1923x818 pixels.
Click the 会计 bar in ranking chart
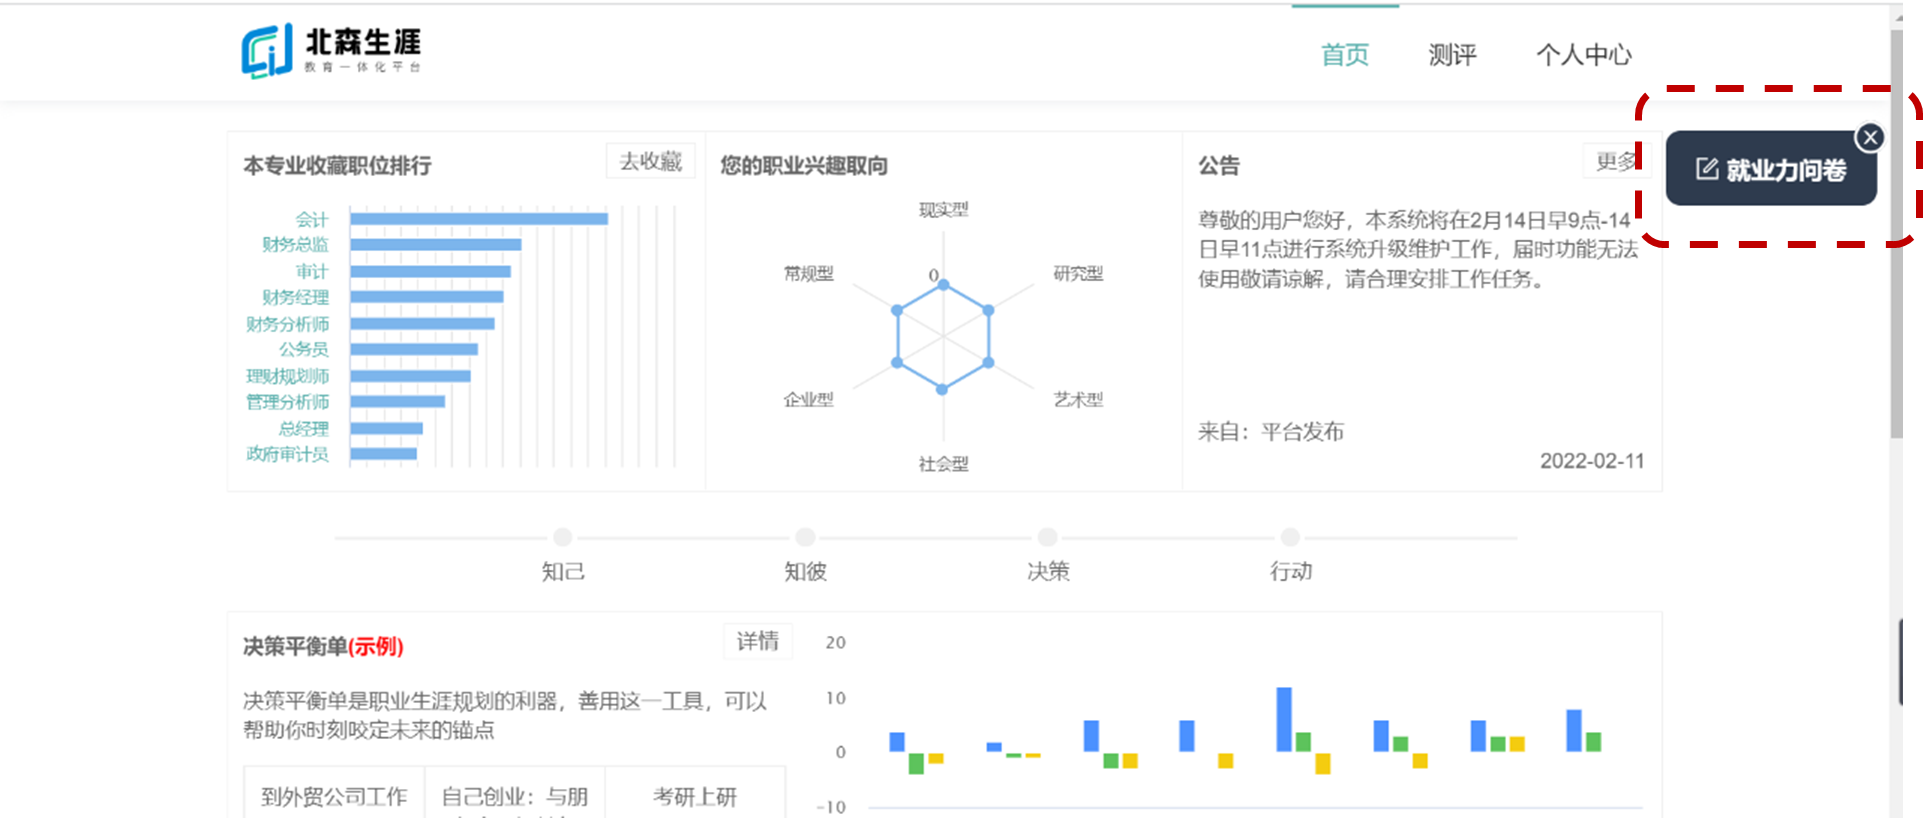478,219
